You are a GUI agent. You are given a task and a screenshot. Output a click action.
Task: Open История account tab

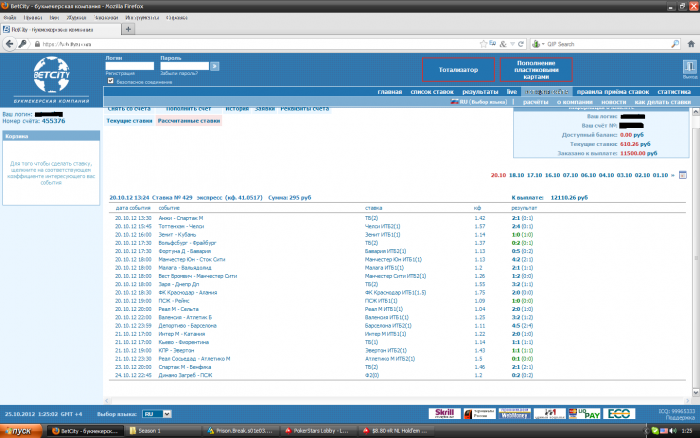237,109
